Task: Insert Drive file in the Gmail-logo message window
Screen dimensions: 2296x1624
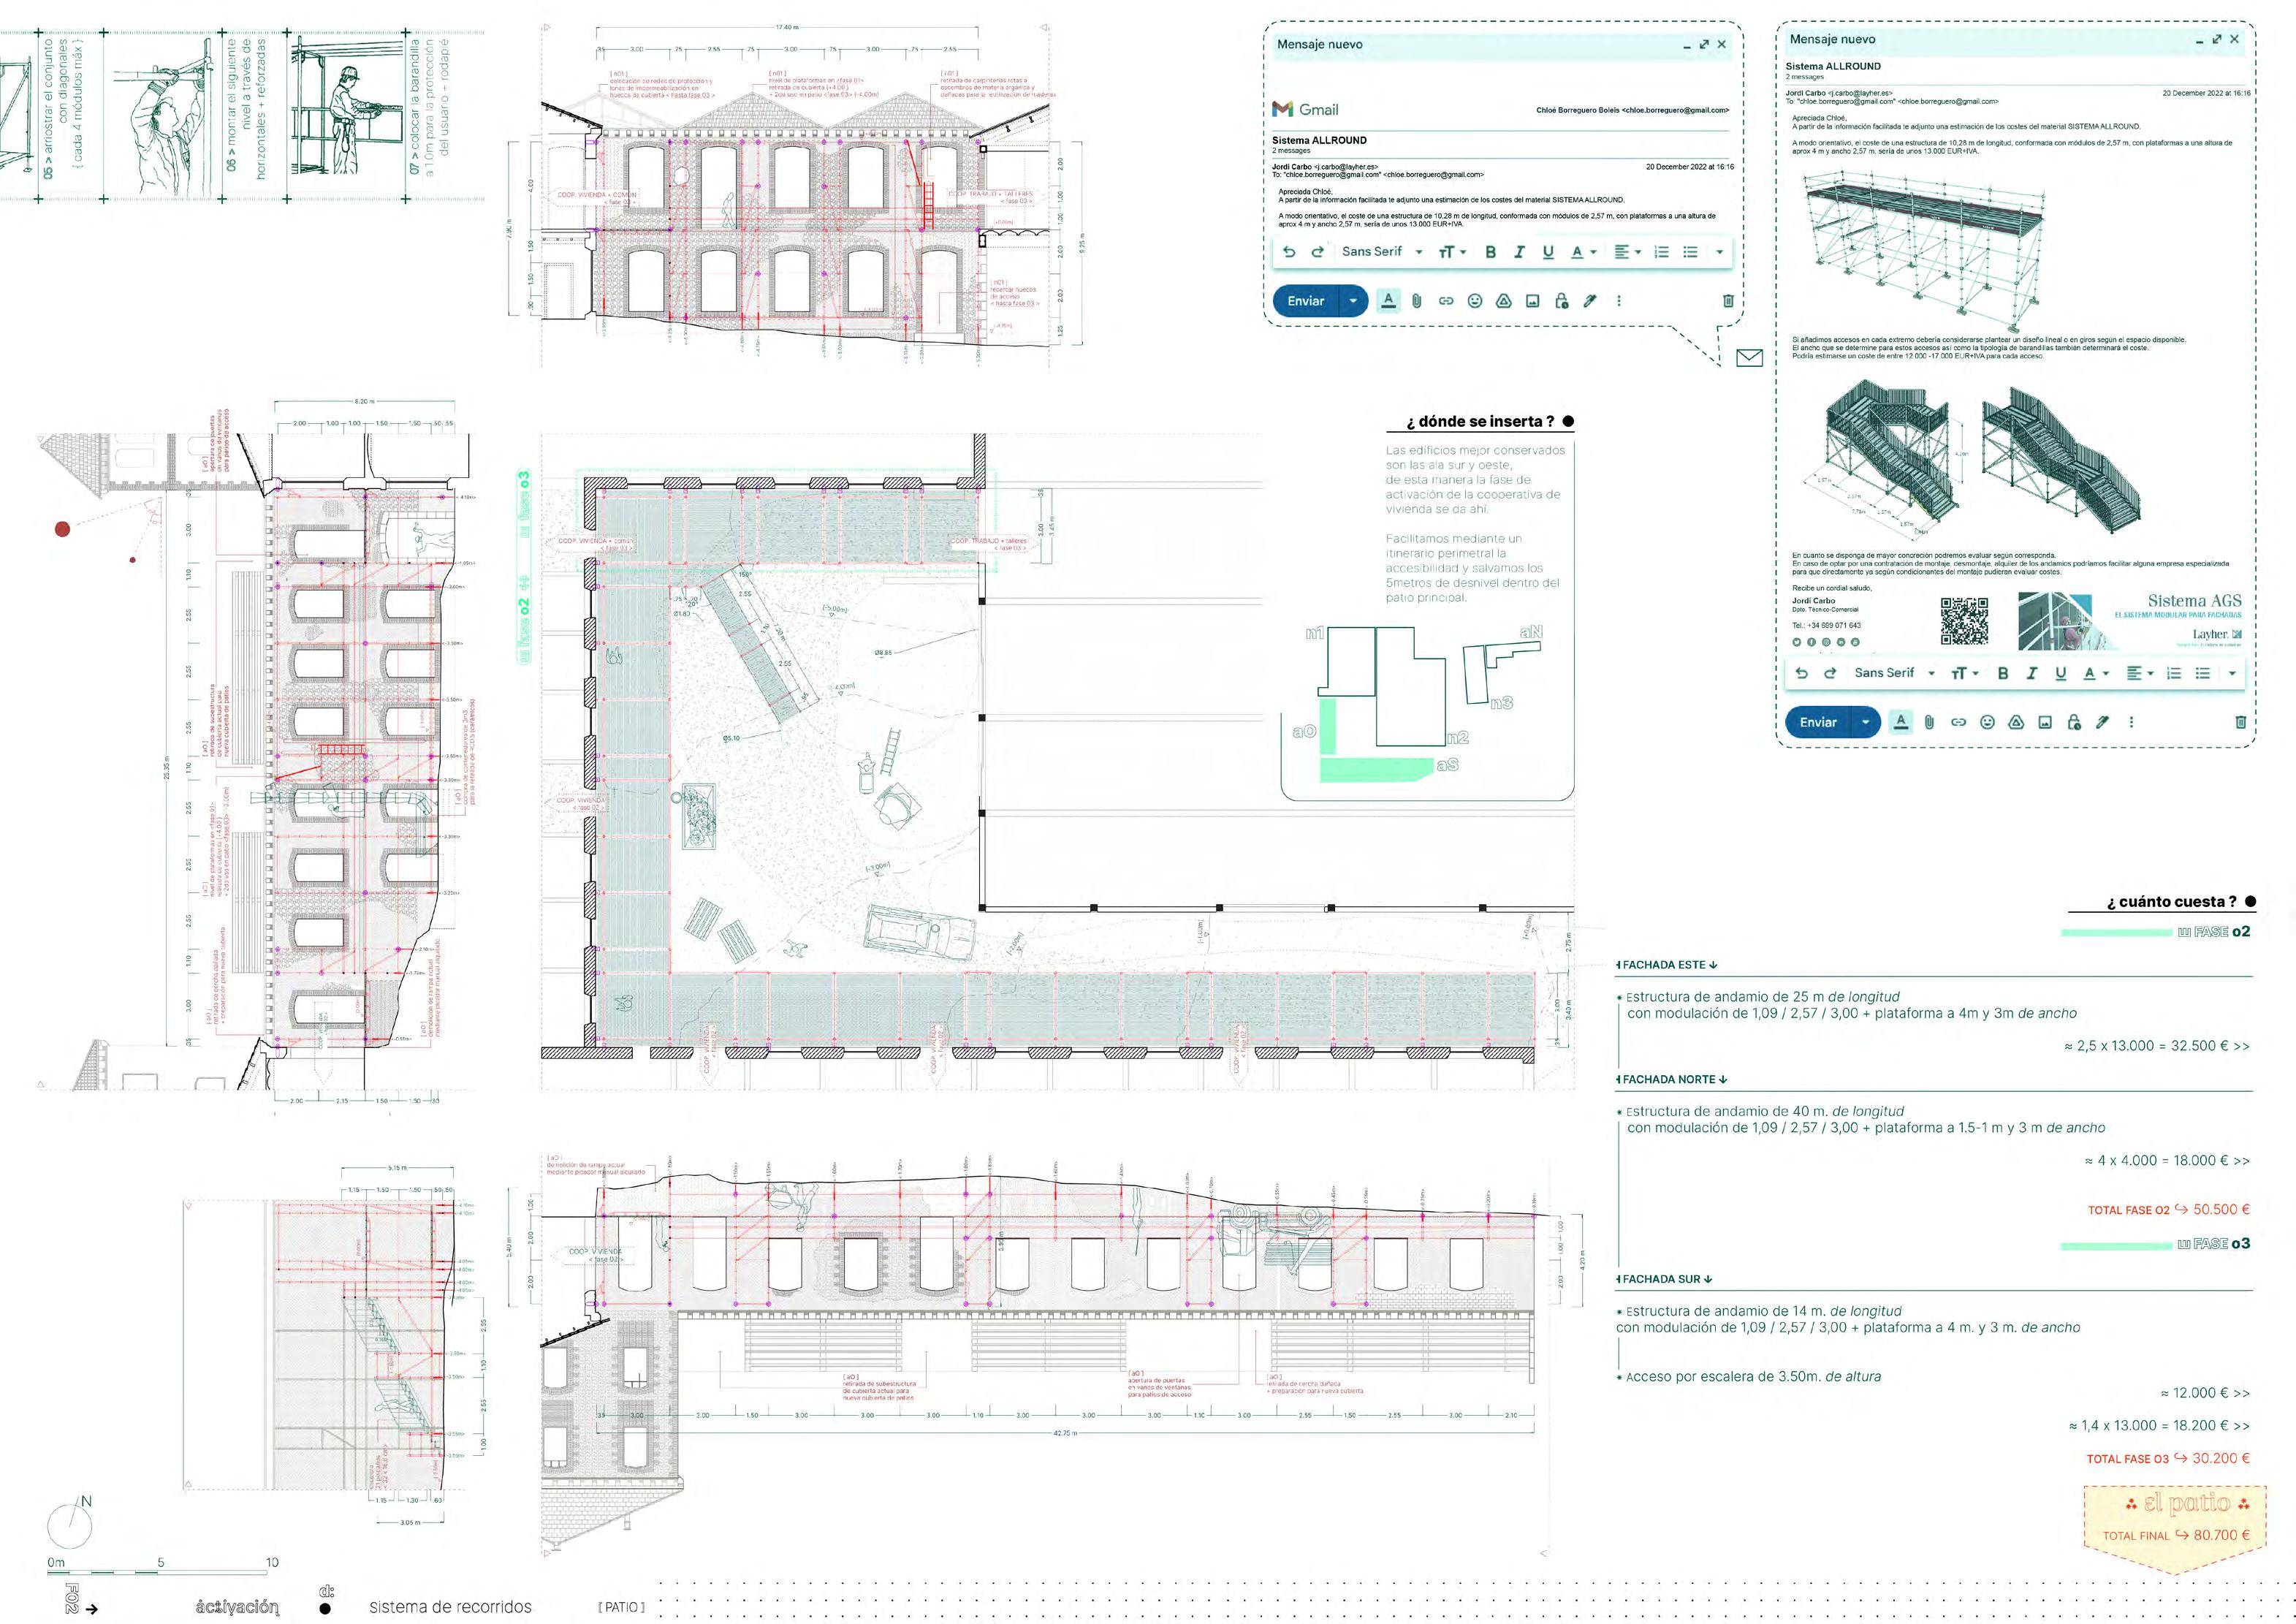Action: 1503,301
